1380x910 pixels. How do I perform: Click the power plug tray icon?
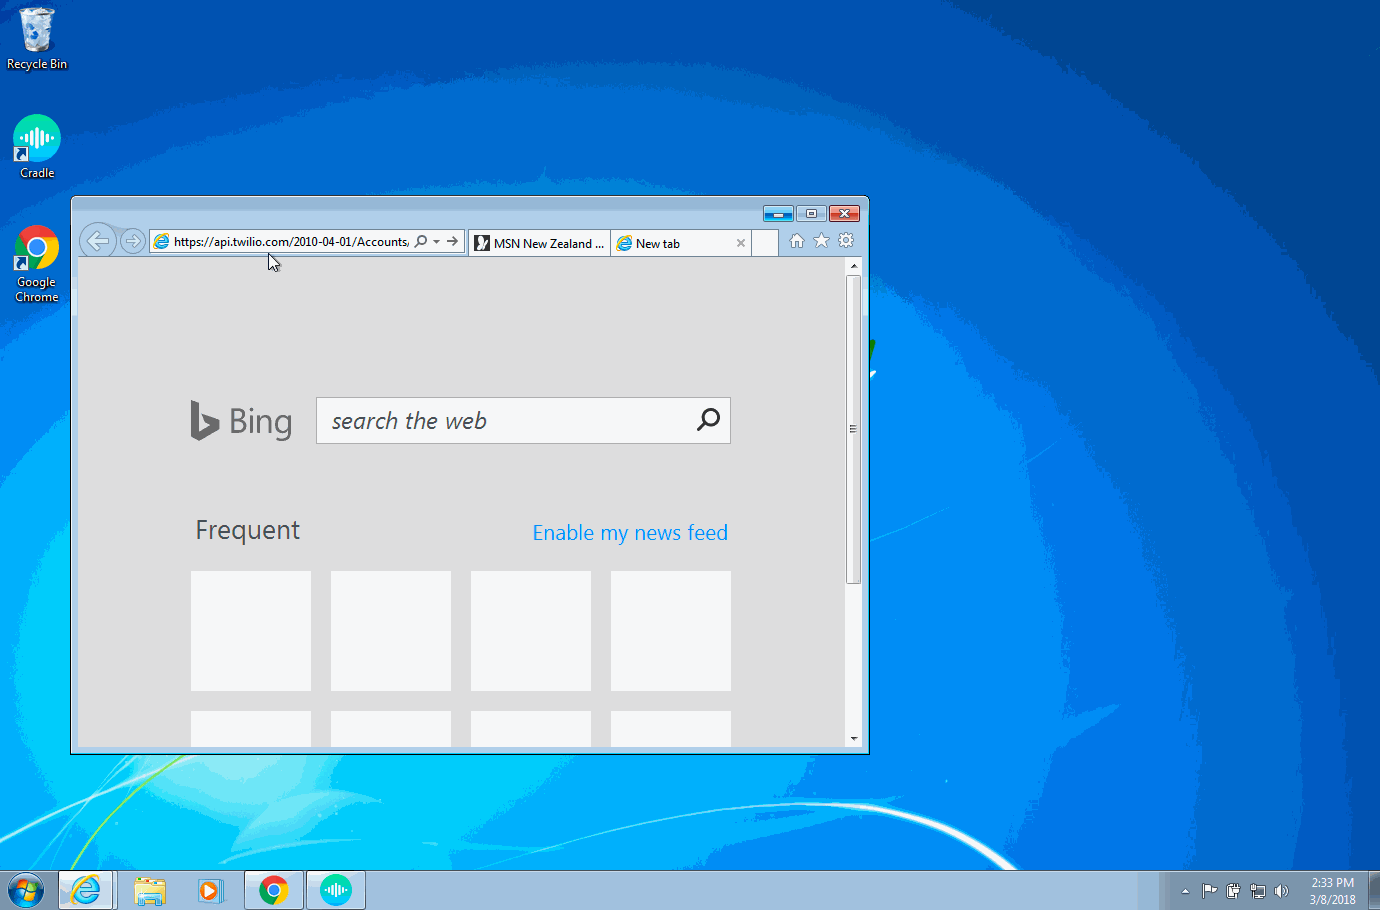[x=1233, y=891]
